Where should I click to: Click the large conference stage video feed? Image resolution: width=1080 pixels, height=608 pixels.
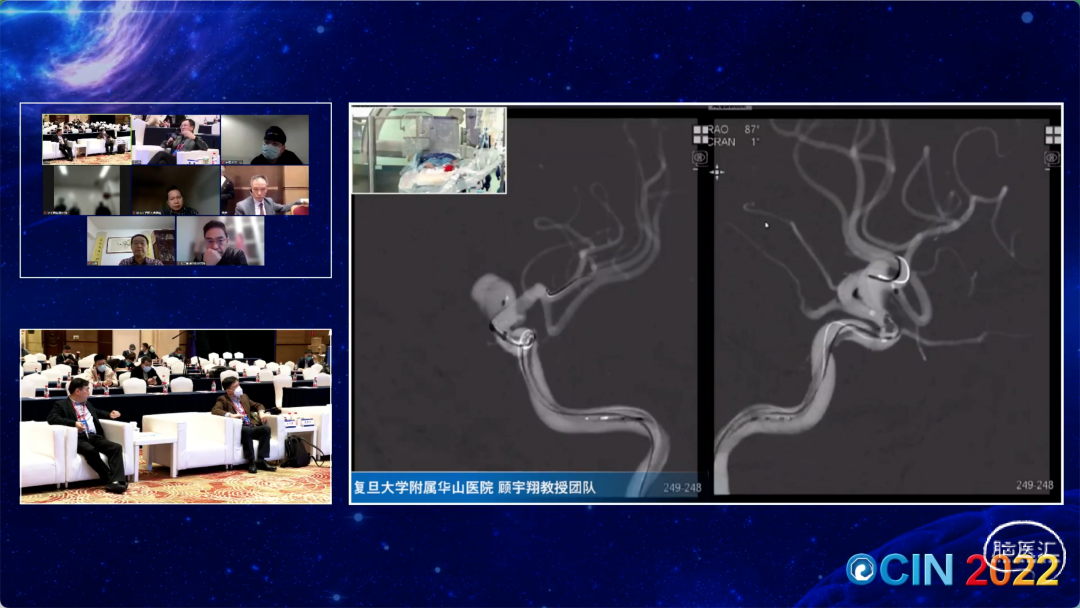tap(176, 417)
